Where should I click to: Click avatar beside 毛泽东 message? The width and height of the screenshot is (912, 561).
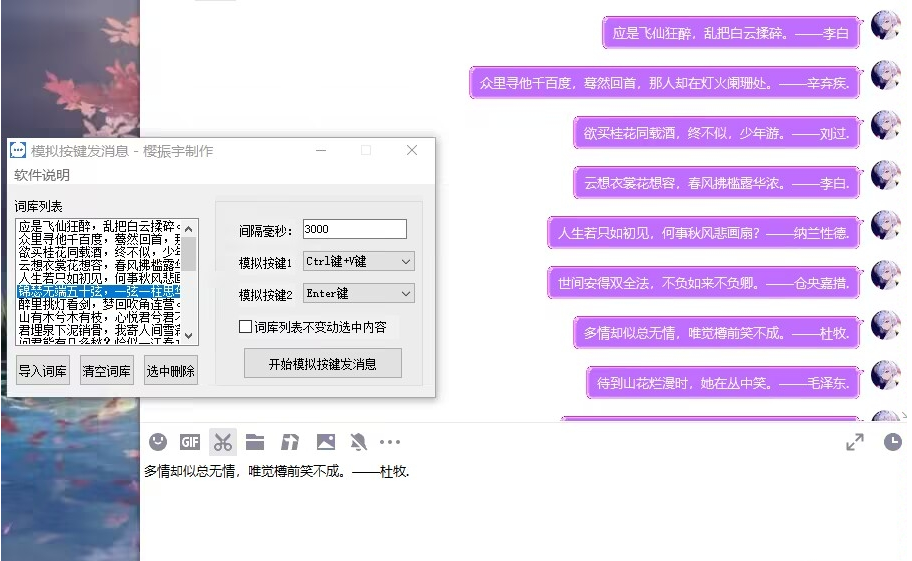click(x=885, y=376)
